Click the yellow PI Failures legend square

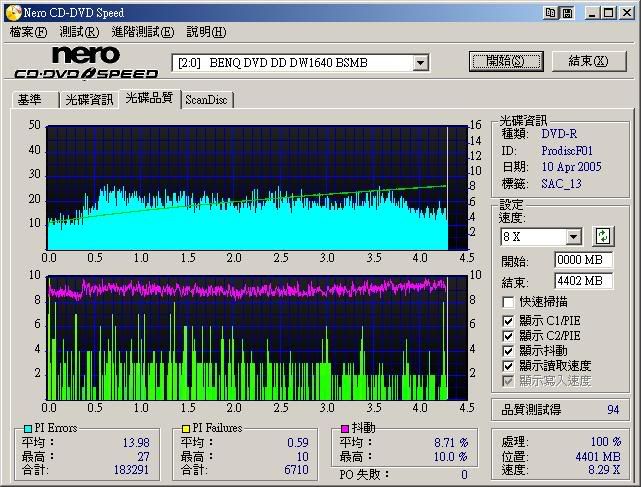tap(173, 429)
